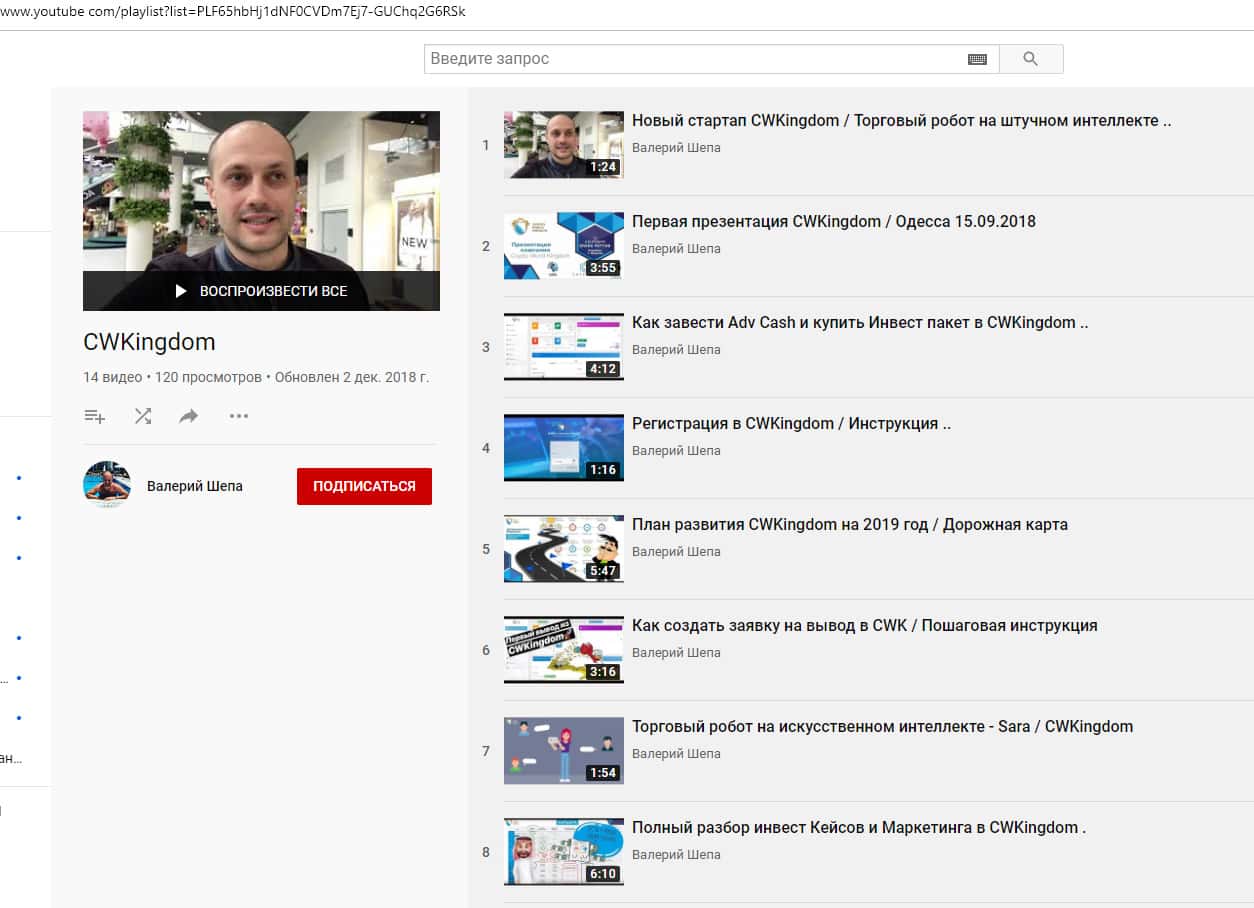Click author Валерий Шепа under video 5
The height and width of the screenshot is (908, 1254).
[676, 552]
